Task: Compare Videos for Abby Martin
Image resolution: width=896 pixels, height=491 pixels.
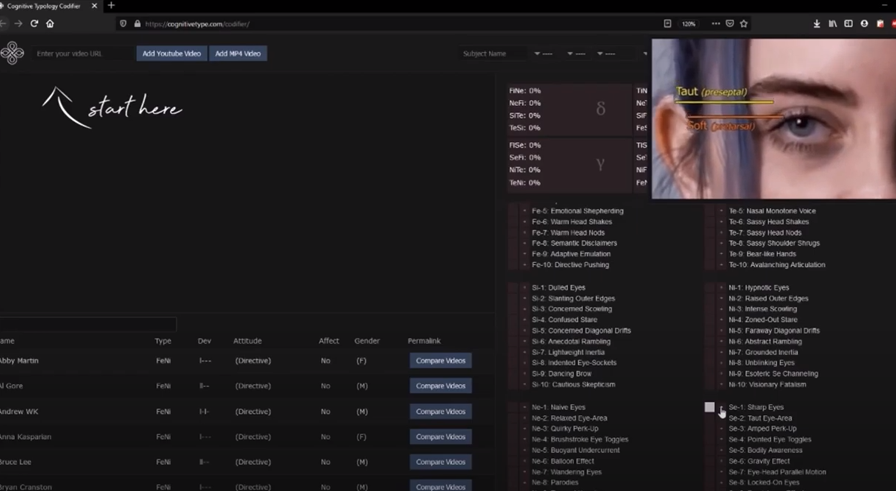Action: (x=441, y=361)
